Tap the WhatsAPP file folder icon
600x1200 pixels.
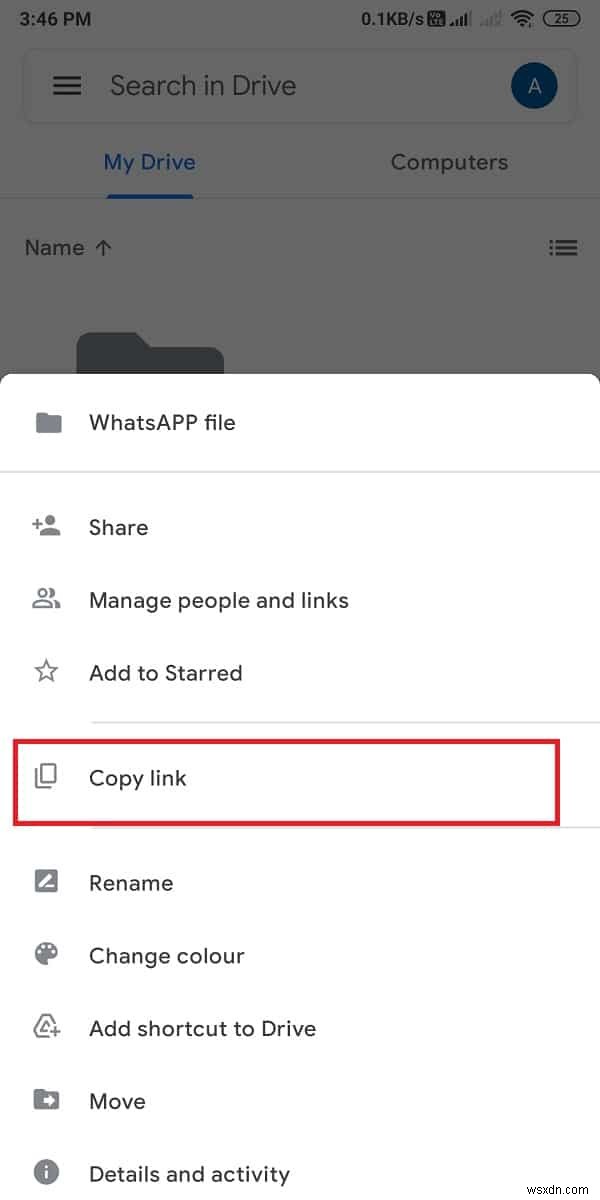click(46, 422)
